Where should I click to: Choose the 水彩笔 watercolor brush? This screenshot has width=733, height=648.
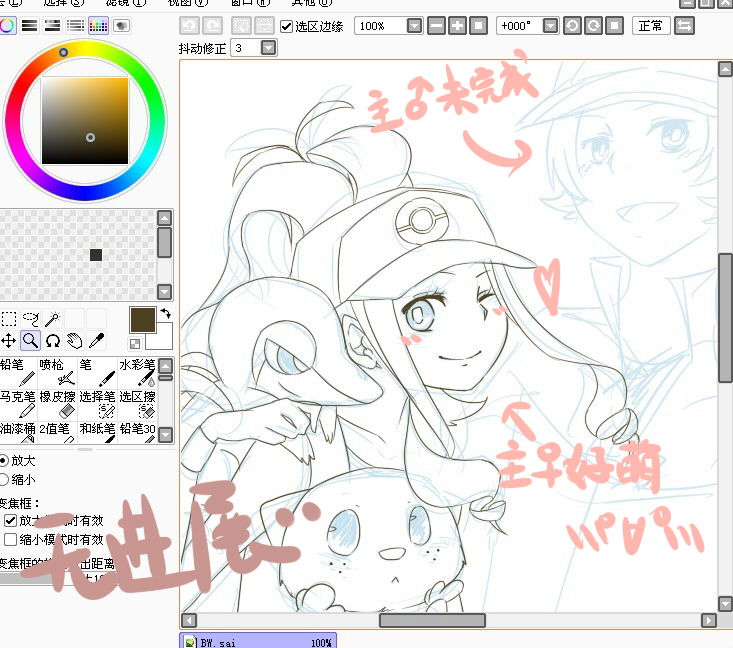137,373
